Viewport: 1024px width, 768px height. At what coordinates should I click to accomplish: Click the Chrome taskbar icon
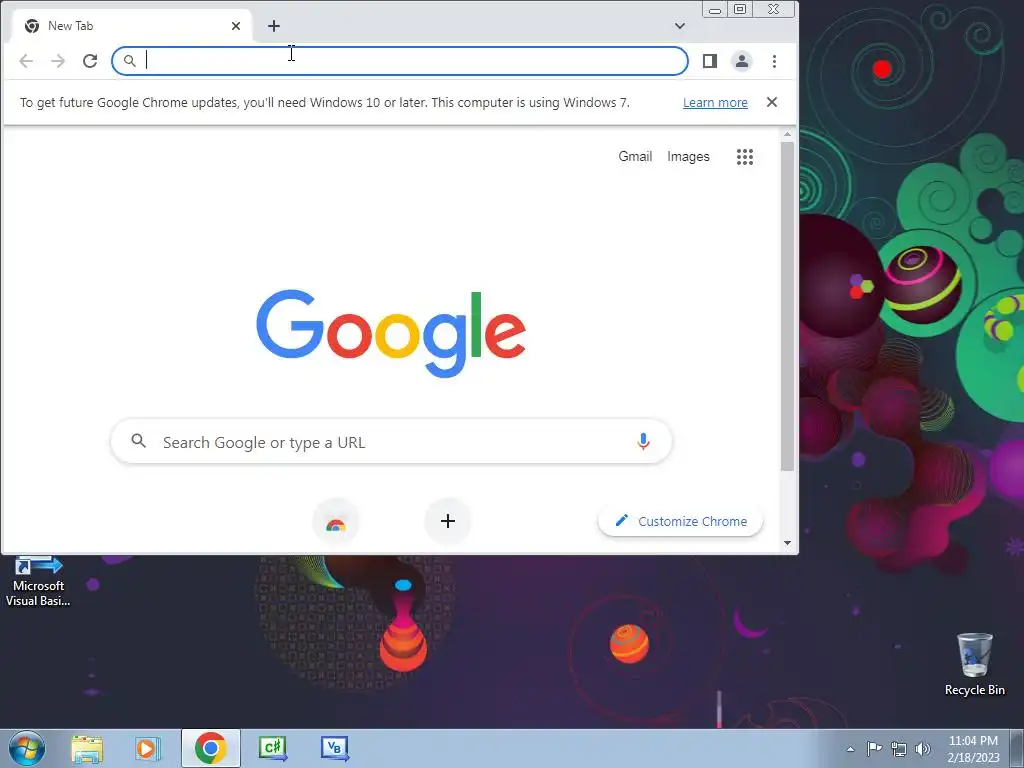210,748
